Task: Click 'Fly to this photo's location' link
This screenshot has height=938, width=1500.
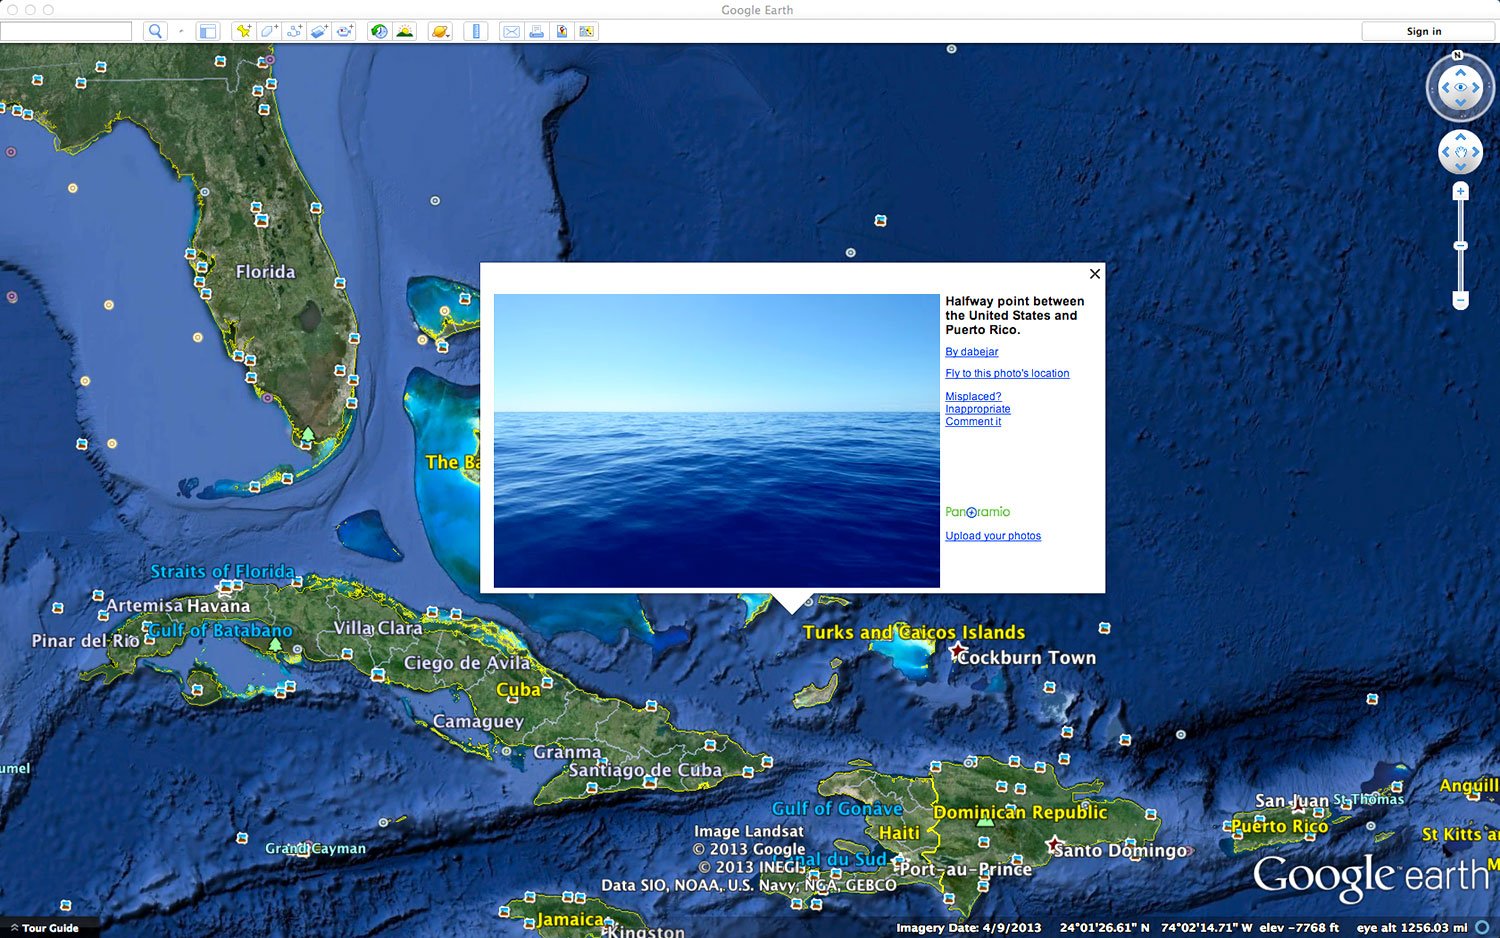Action: [x=1007, y=374]
